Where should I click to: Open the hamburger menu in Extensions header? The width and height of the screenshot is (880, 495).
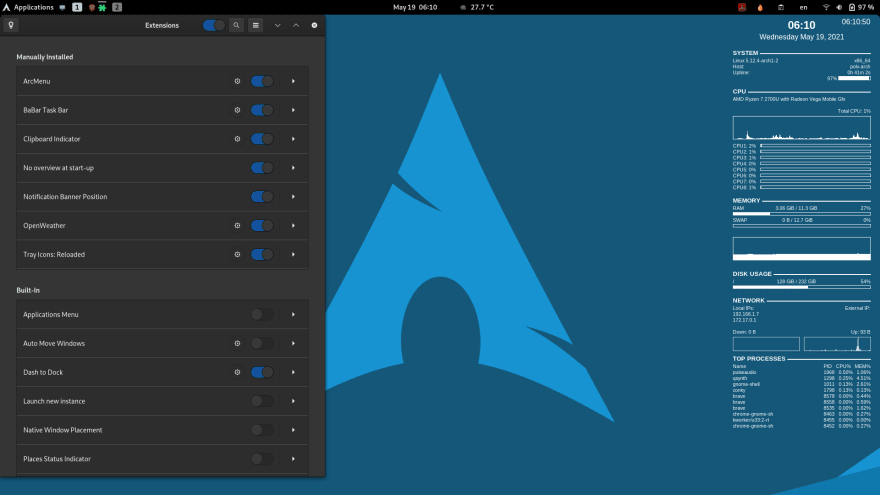click(255, 25)
